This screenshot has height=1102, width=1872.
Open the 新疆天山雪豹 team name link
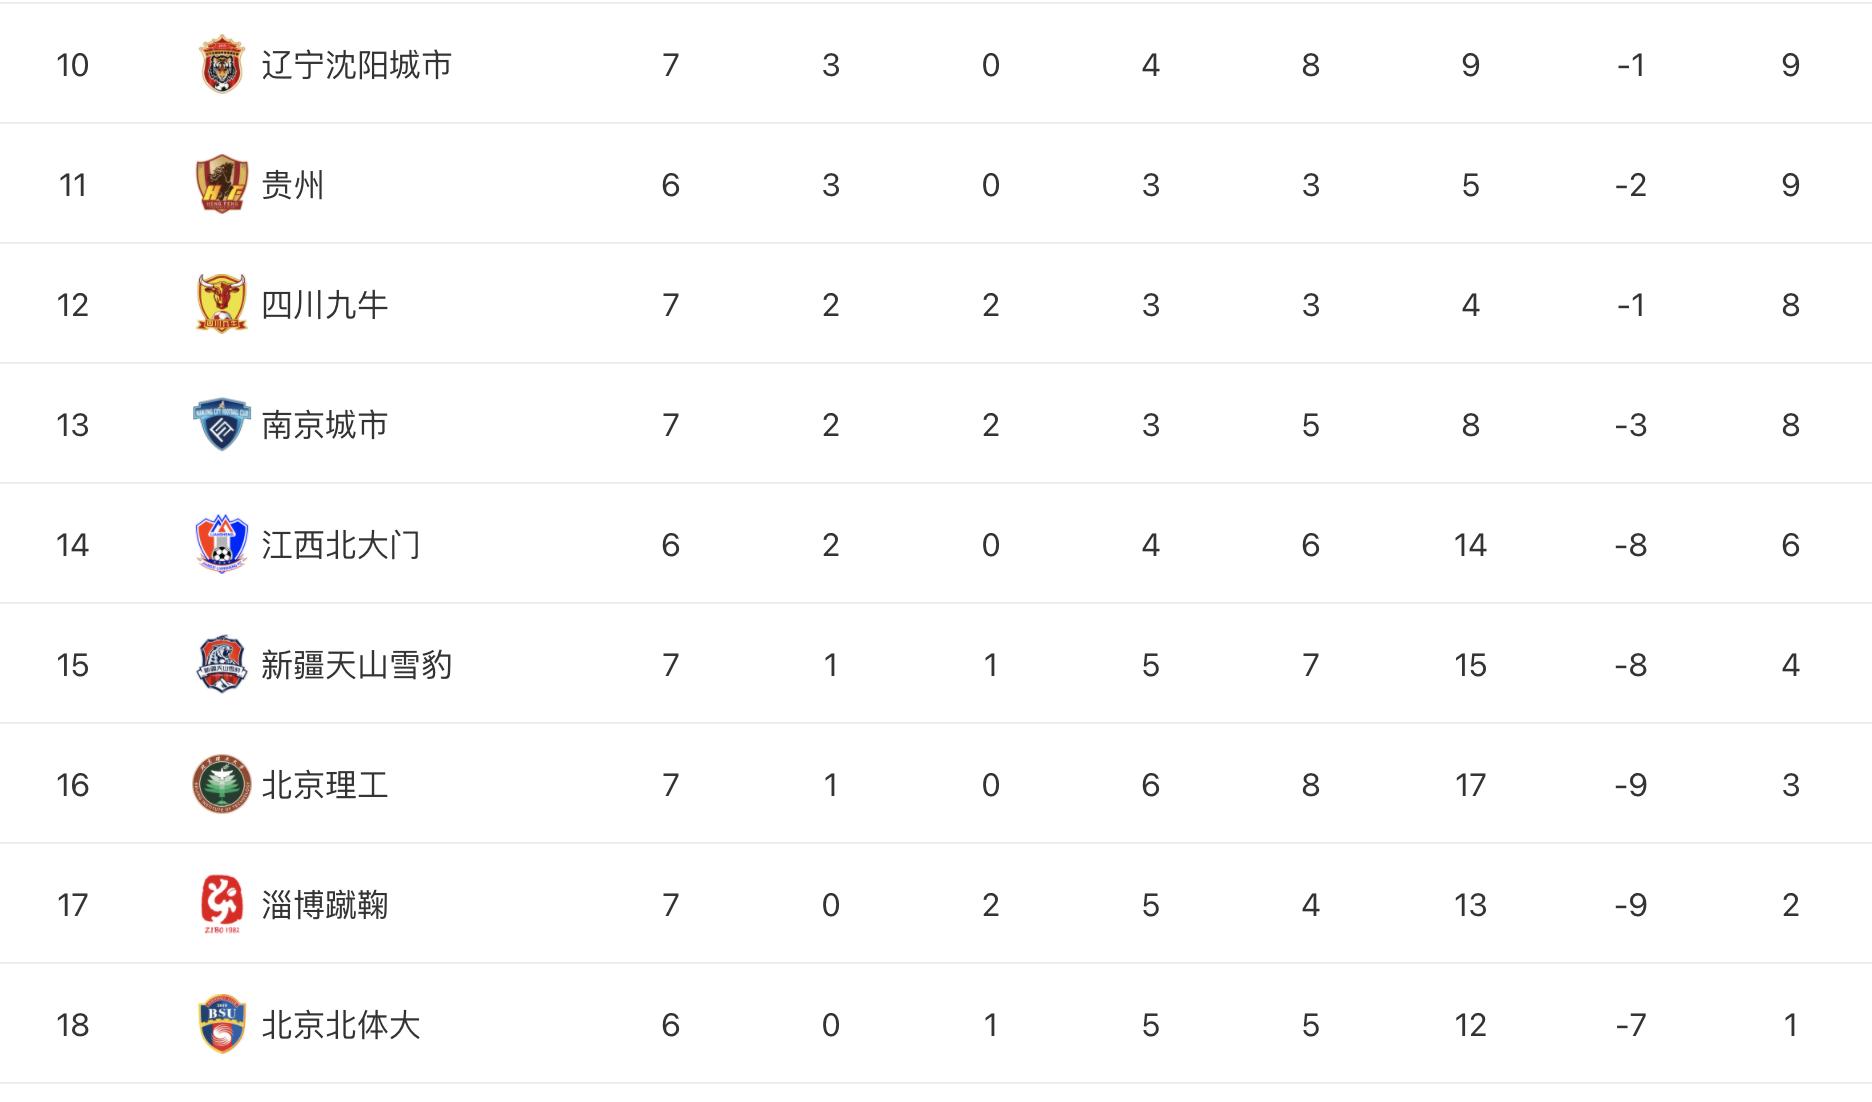pos(356,665)
